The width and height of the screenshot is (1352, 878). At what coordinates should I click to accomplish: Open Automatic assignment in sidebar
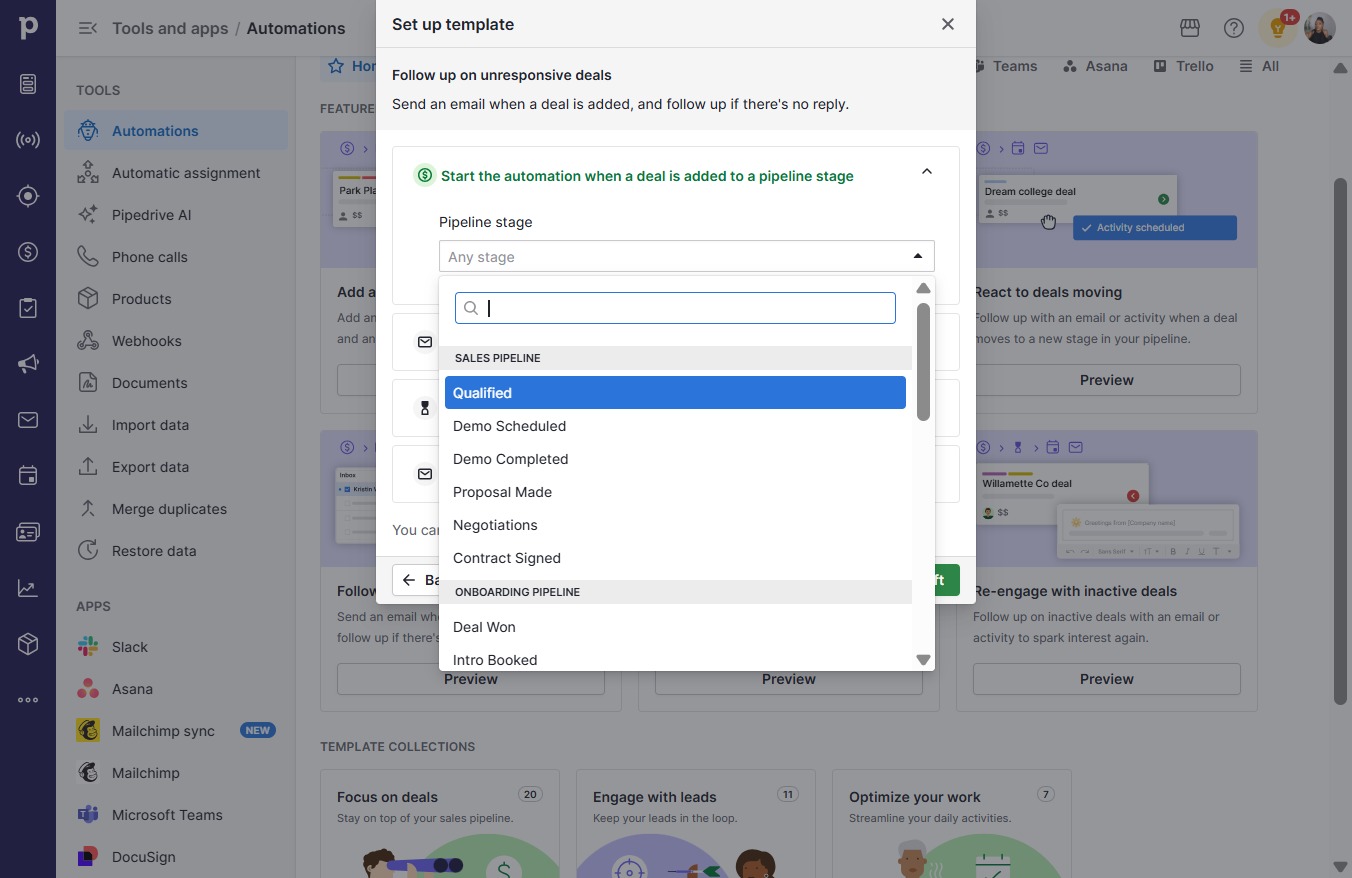[x=176, y=173]
